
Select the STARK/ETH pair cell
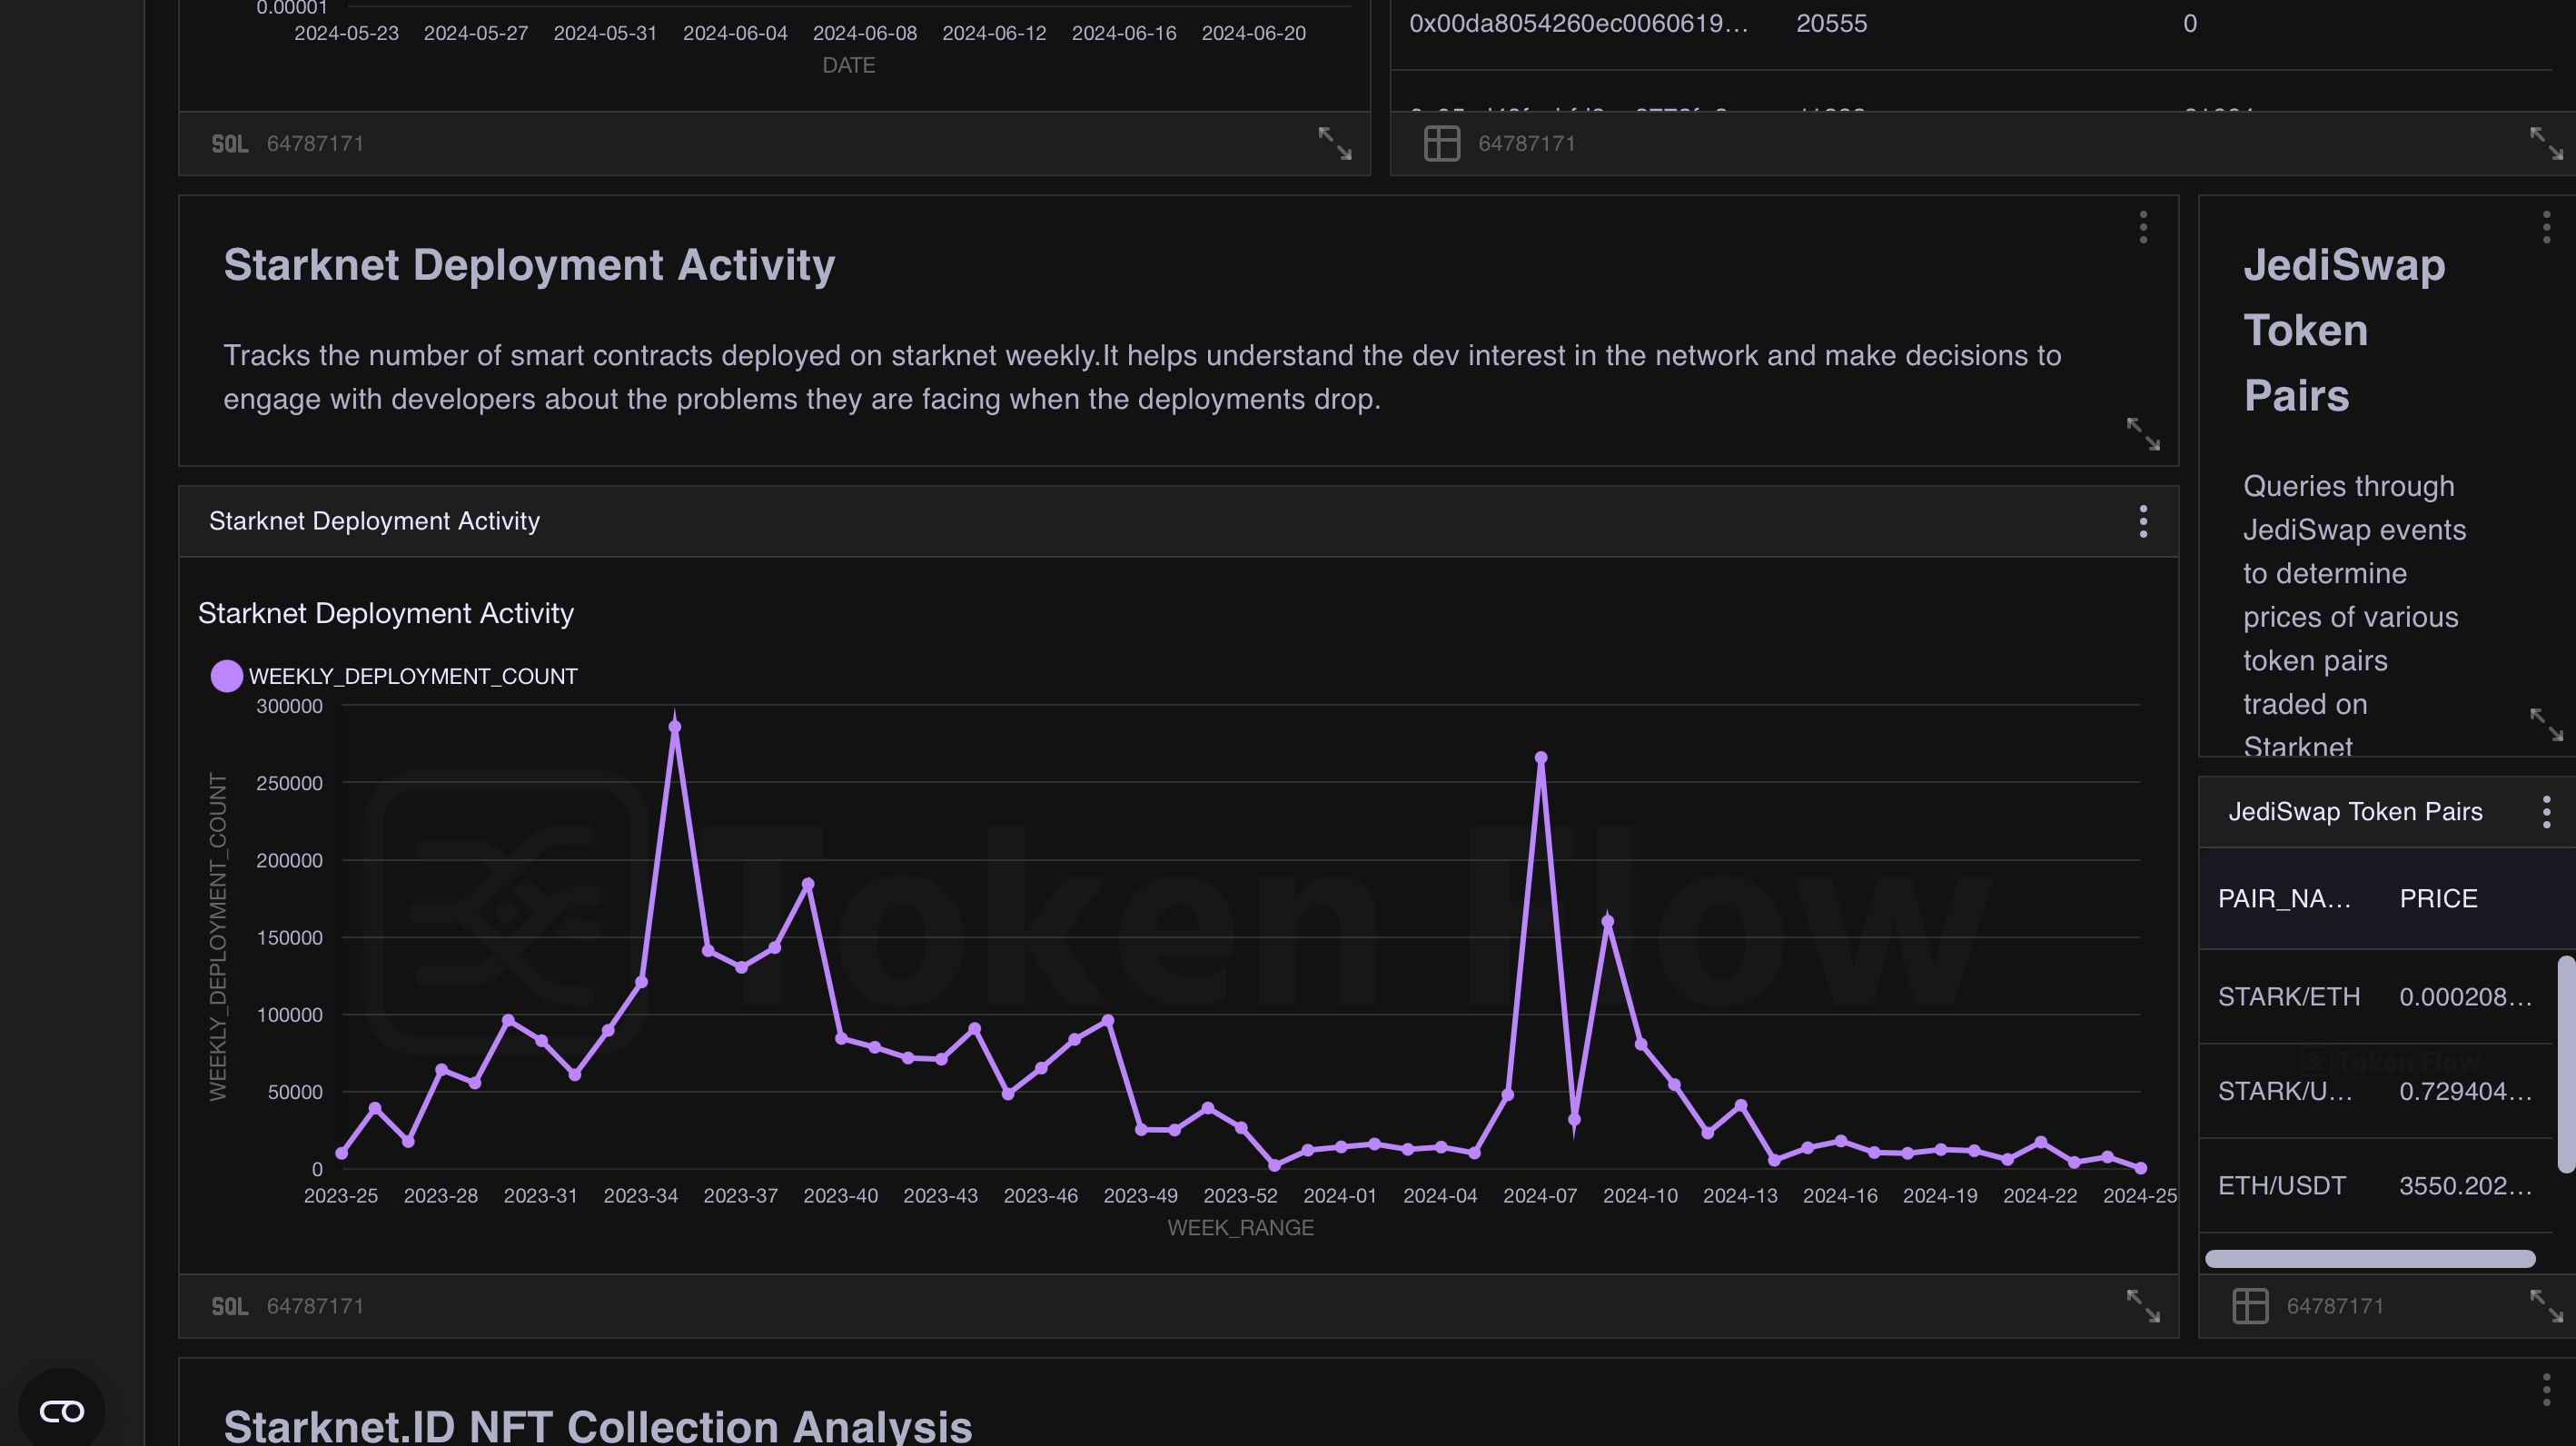pyautogui.click(x=2289, y=996)
